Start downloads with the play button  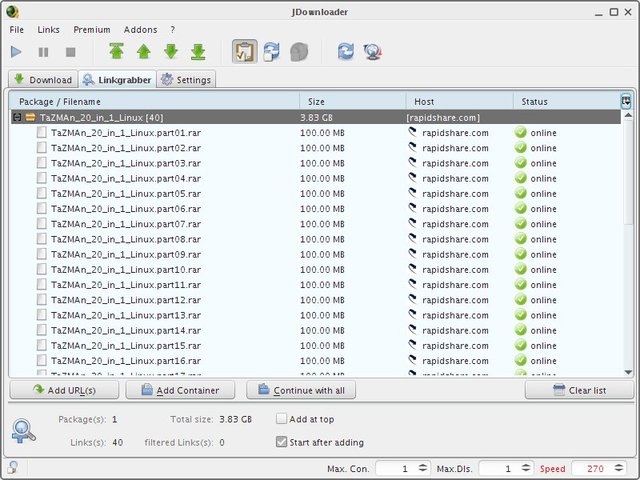click(16, 52)
